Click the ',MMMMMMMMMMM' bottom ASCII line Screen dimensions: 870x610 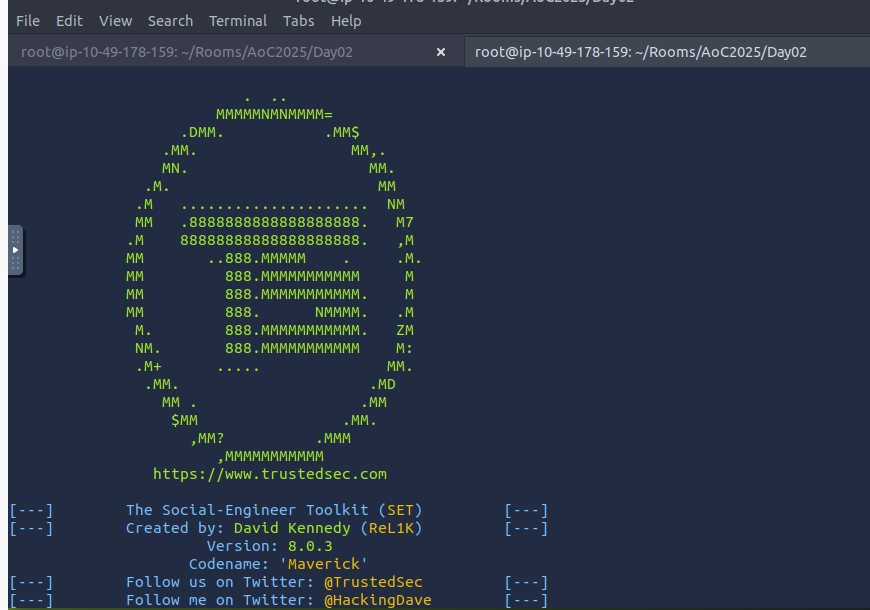(271, 456)
